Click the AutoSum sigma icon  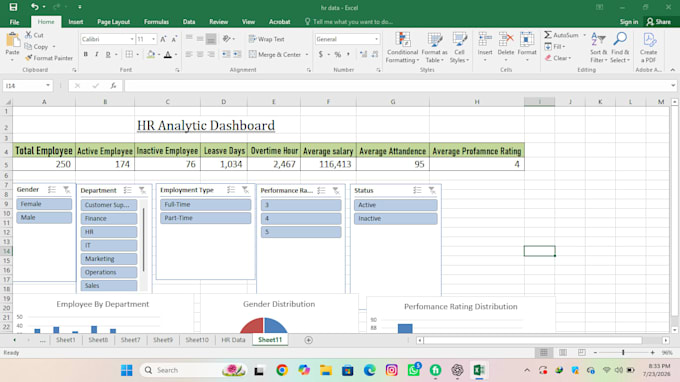[x=548, y=35]
